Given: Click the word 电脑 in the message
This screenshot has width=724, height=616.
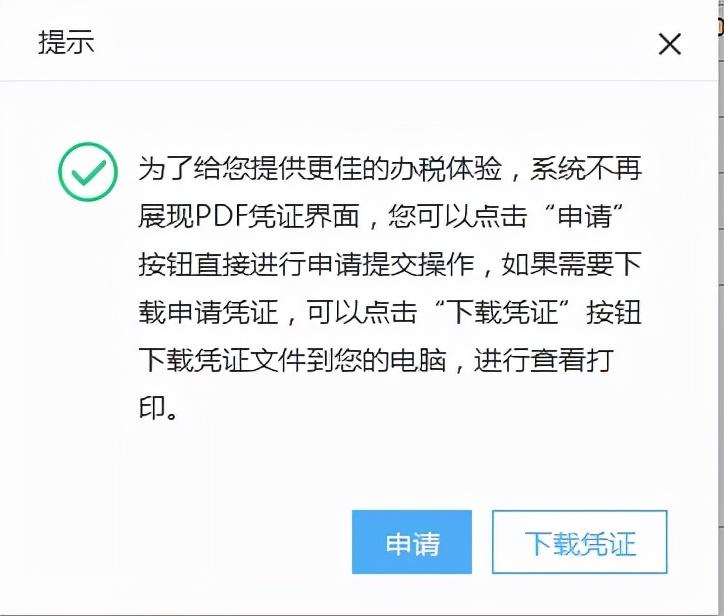Looking at the screenshot, I should coord(418,360).
